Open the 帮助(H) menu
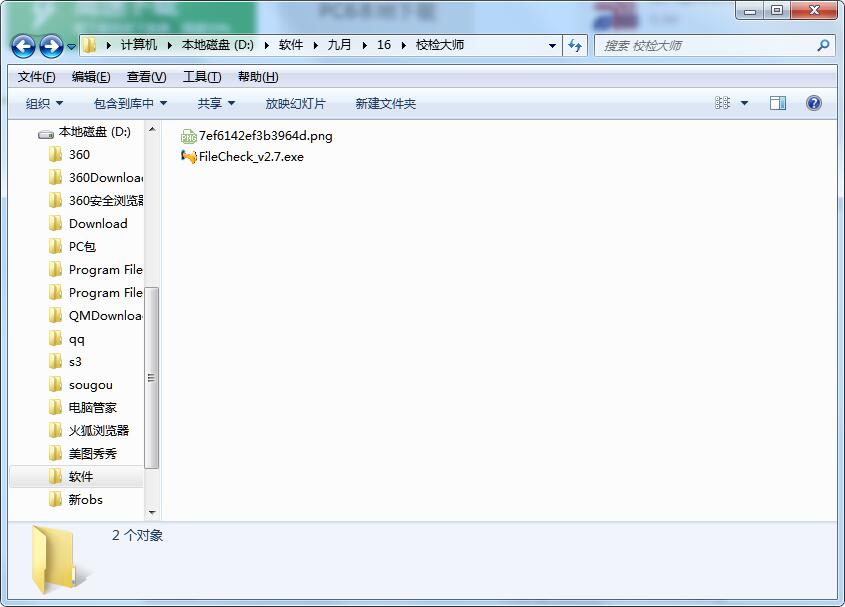This screenshot has width=845, height=607. point(258,77)
